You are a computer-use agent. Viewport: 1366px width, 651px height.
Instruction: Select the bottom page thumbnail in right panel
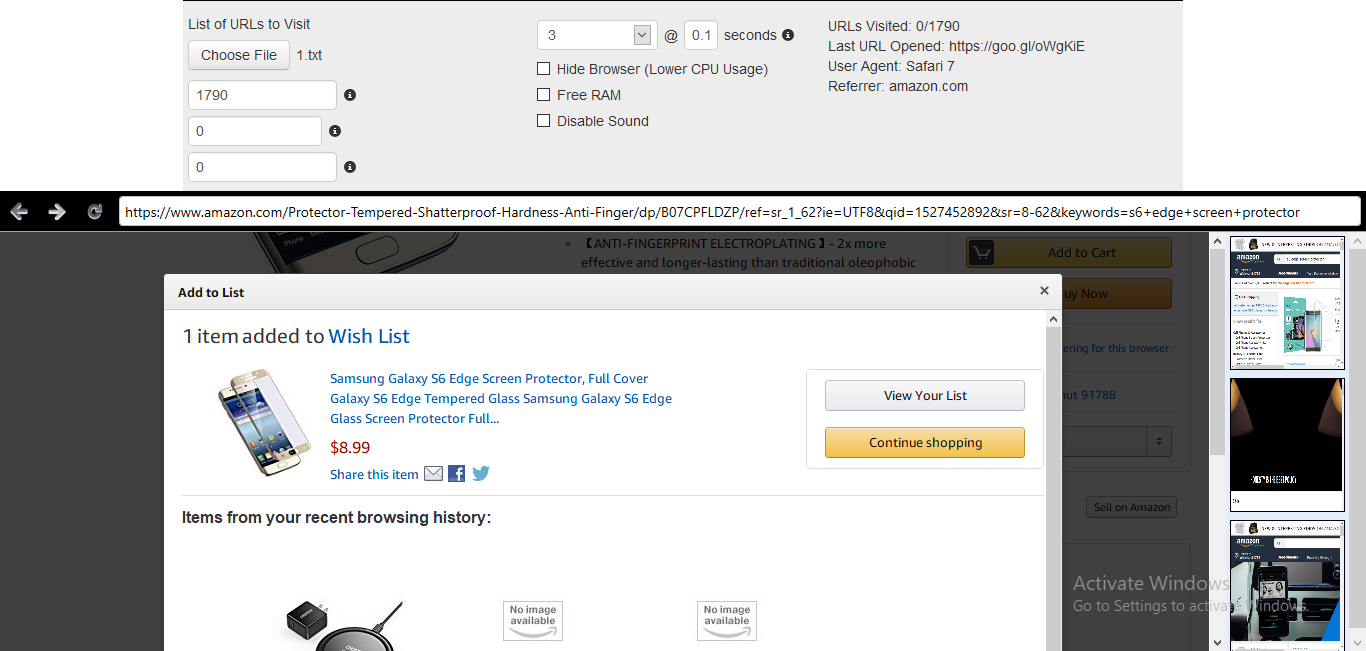pyautogui.click(x=1287, y=585)
